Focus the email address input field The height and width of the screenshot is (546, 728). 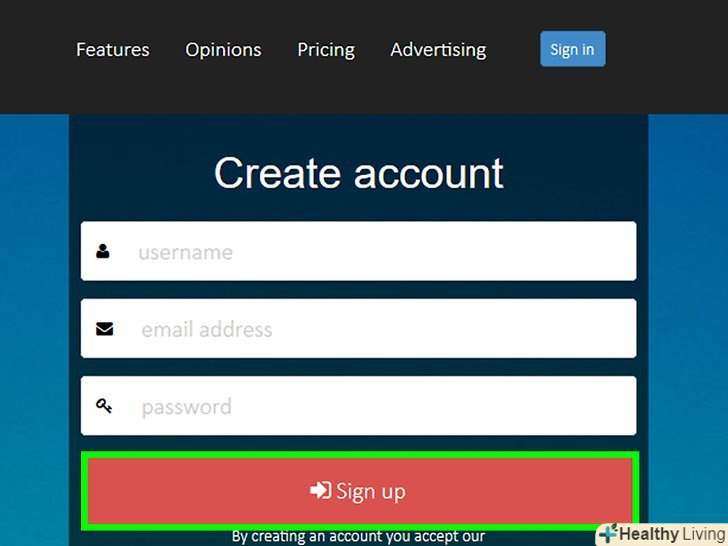(358, 329)
